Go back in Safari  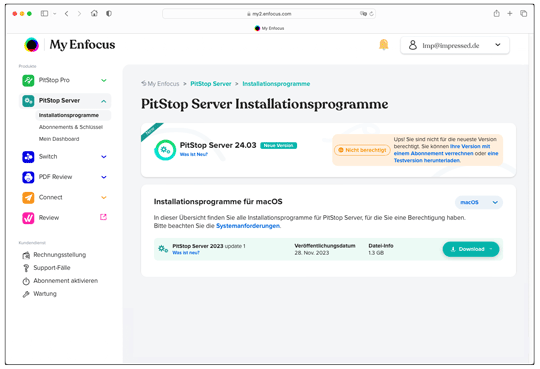click(x=66, y=13)
